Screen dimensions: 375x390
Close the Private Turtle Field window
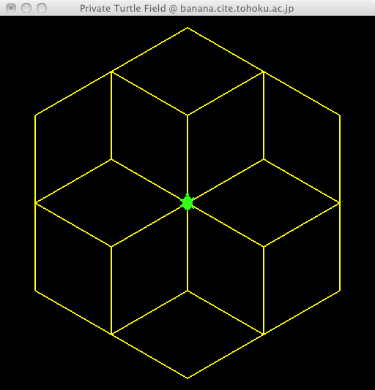point(11,7)
